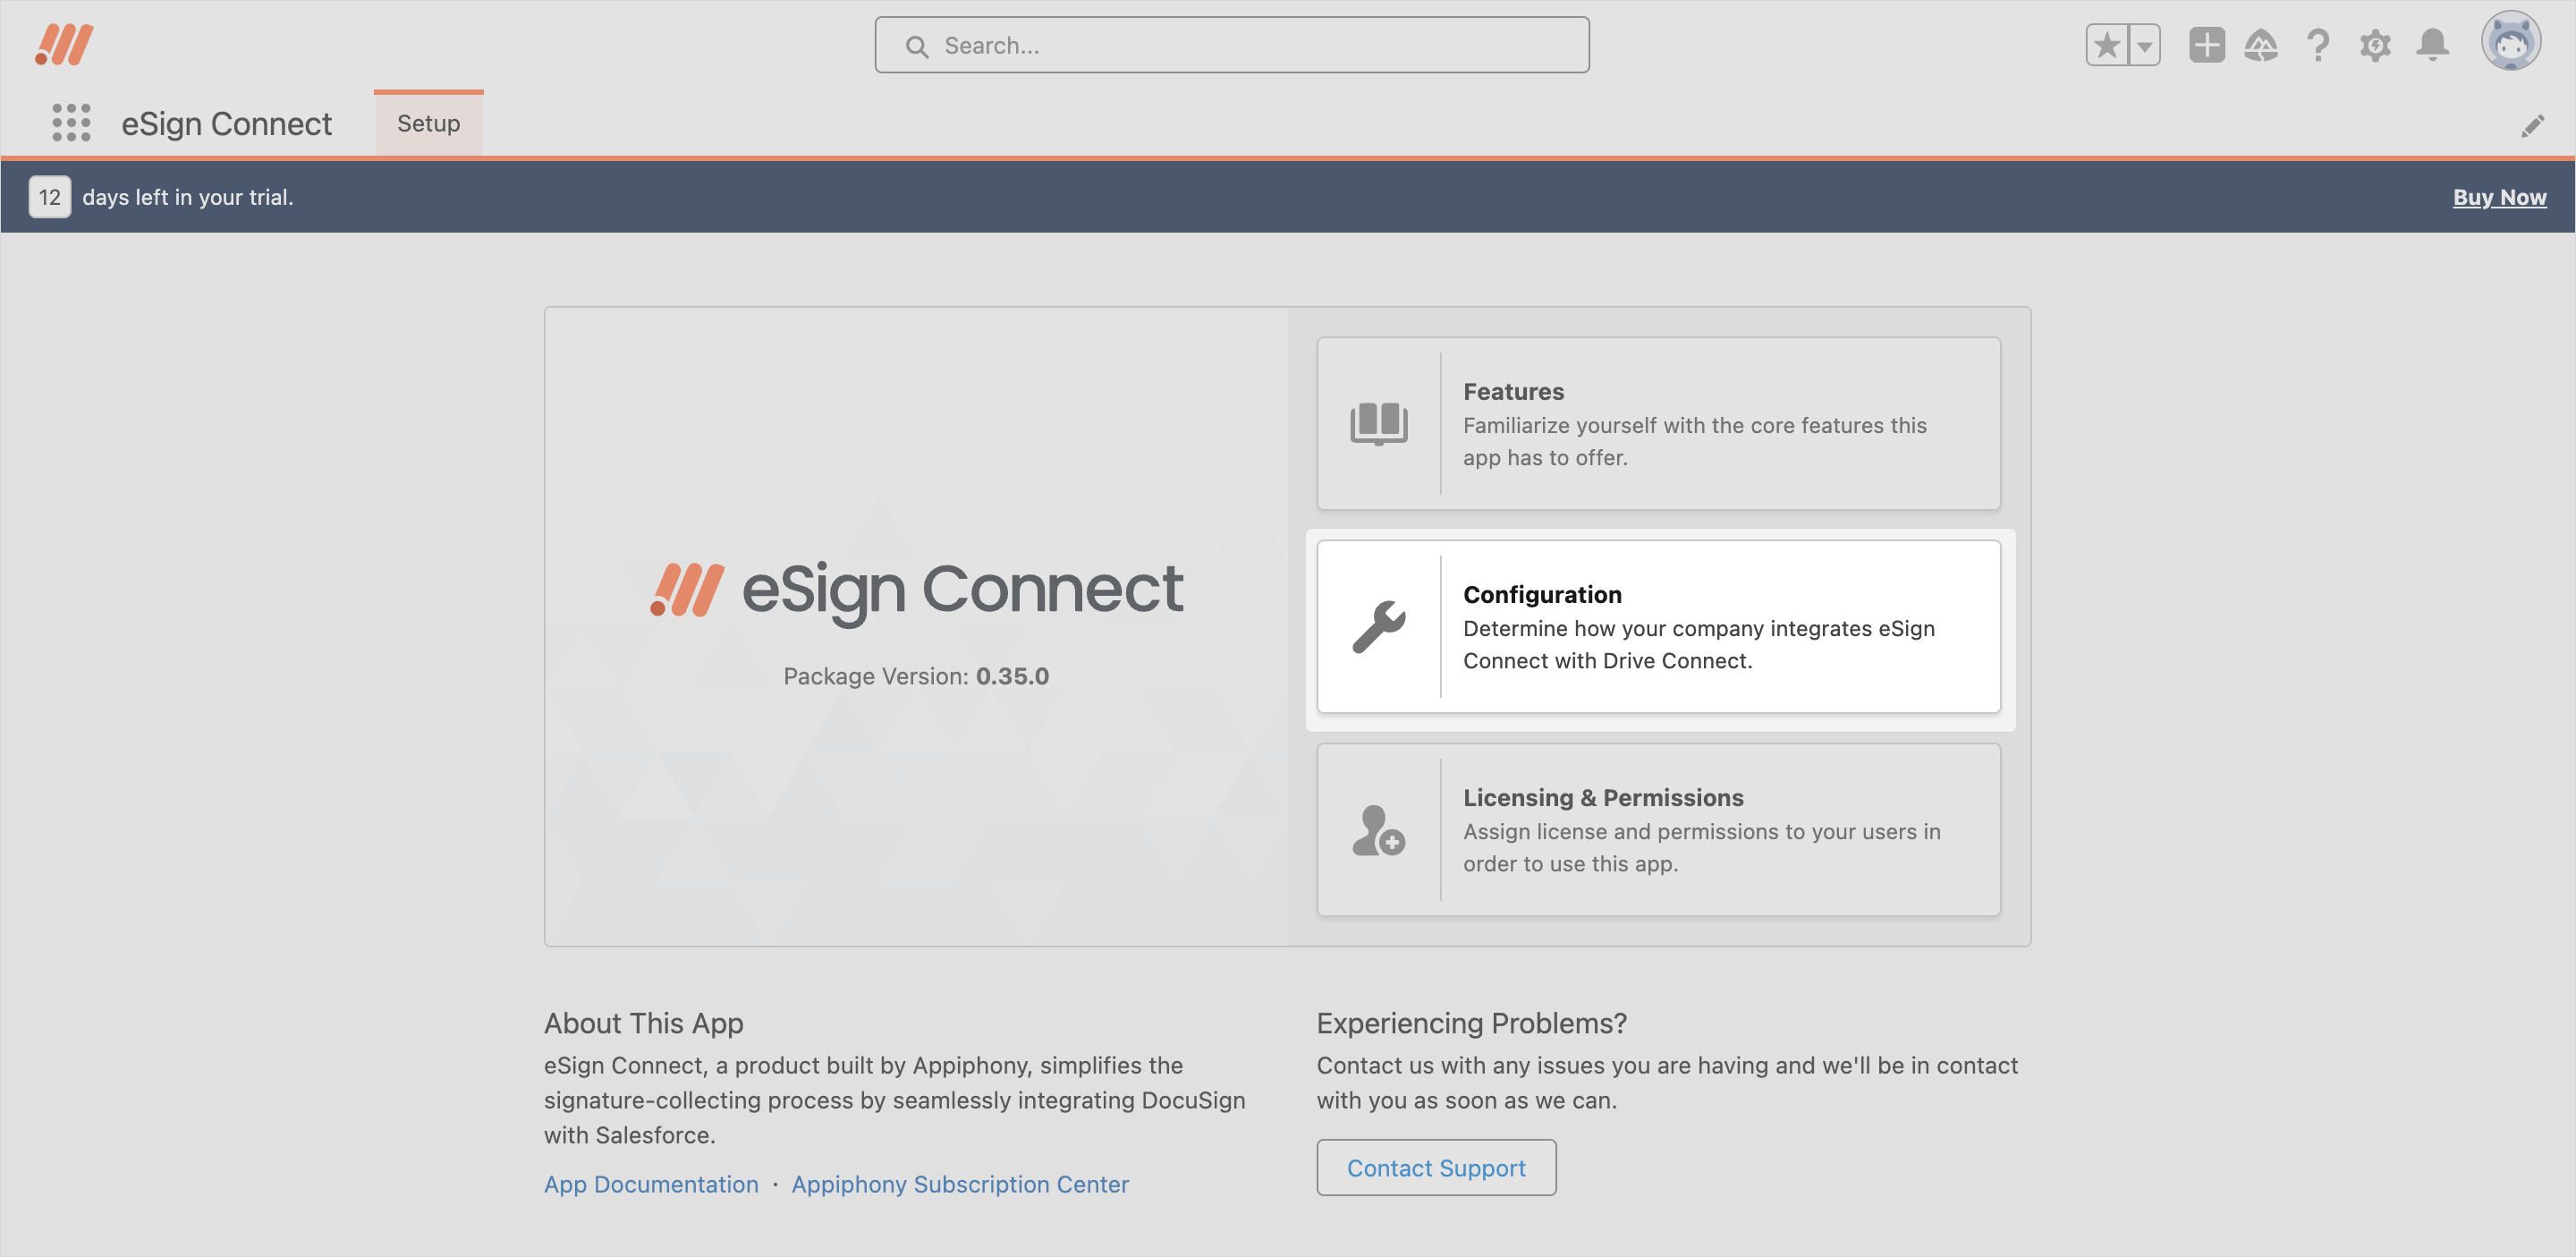This screenshot has width=2576, height=1257.
Task: Click the Contact Support button
Action: (1436, 1167)
